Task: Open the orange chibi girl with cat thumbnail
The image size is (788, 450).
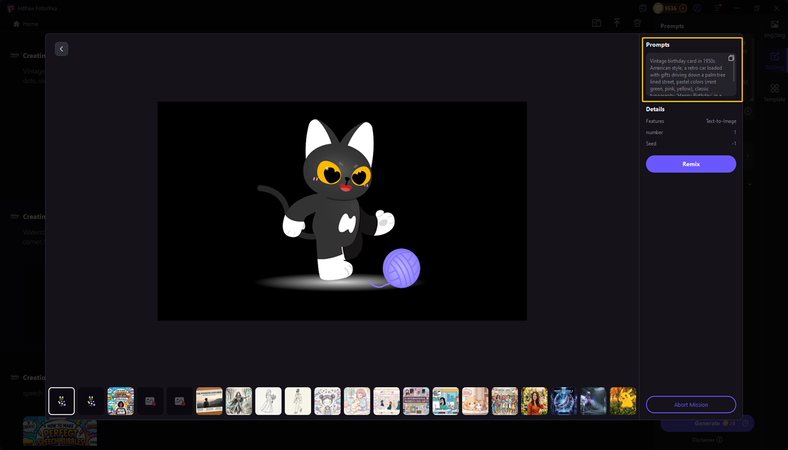Action: [x=475, y=401]
